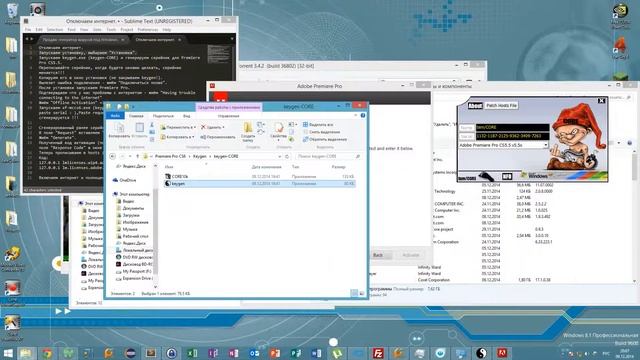Open uTorrent from the taskbar
640x360 pixels.
[337, 353]
